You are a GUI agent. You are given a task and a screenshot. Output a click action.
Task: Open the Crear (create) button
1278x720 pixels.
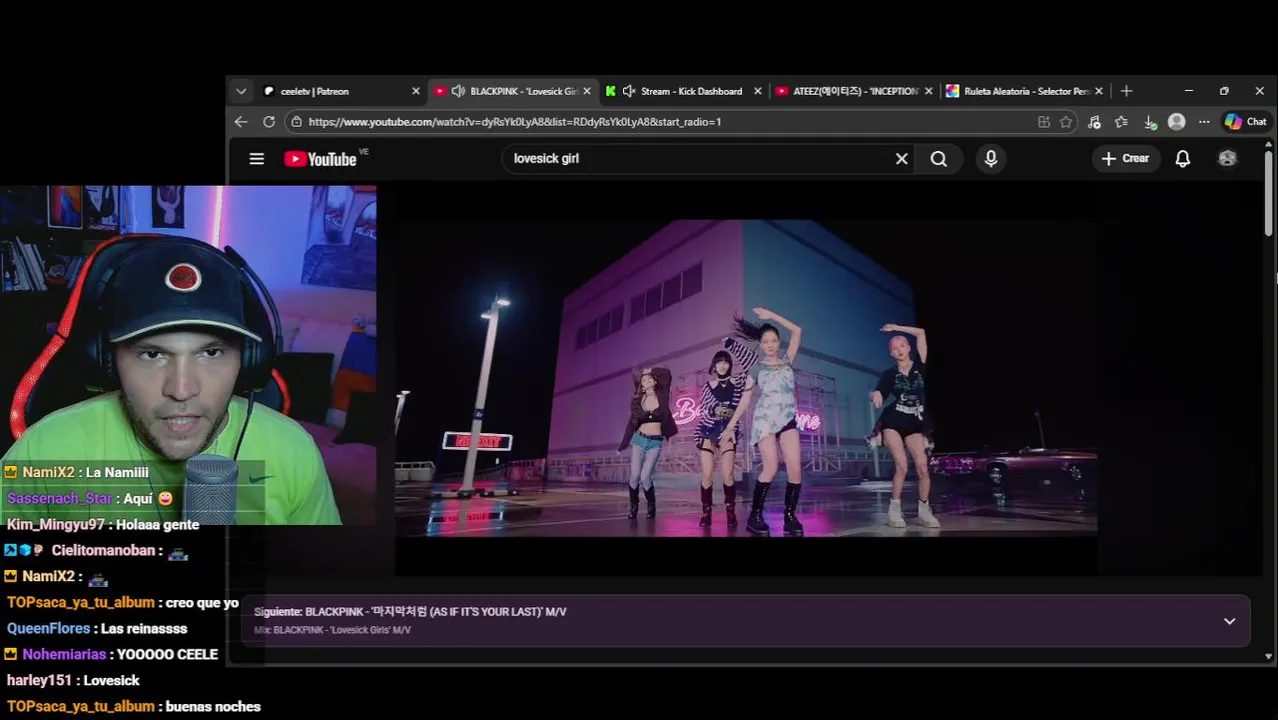click(x=1126, y=158)
